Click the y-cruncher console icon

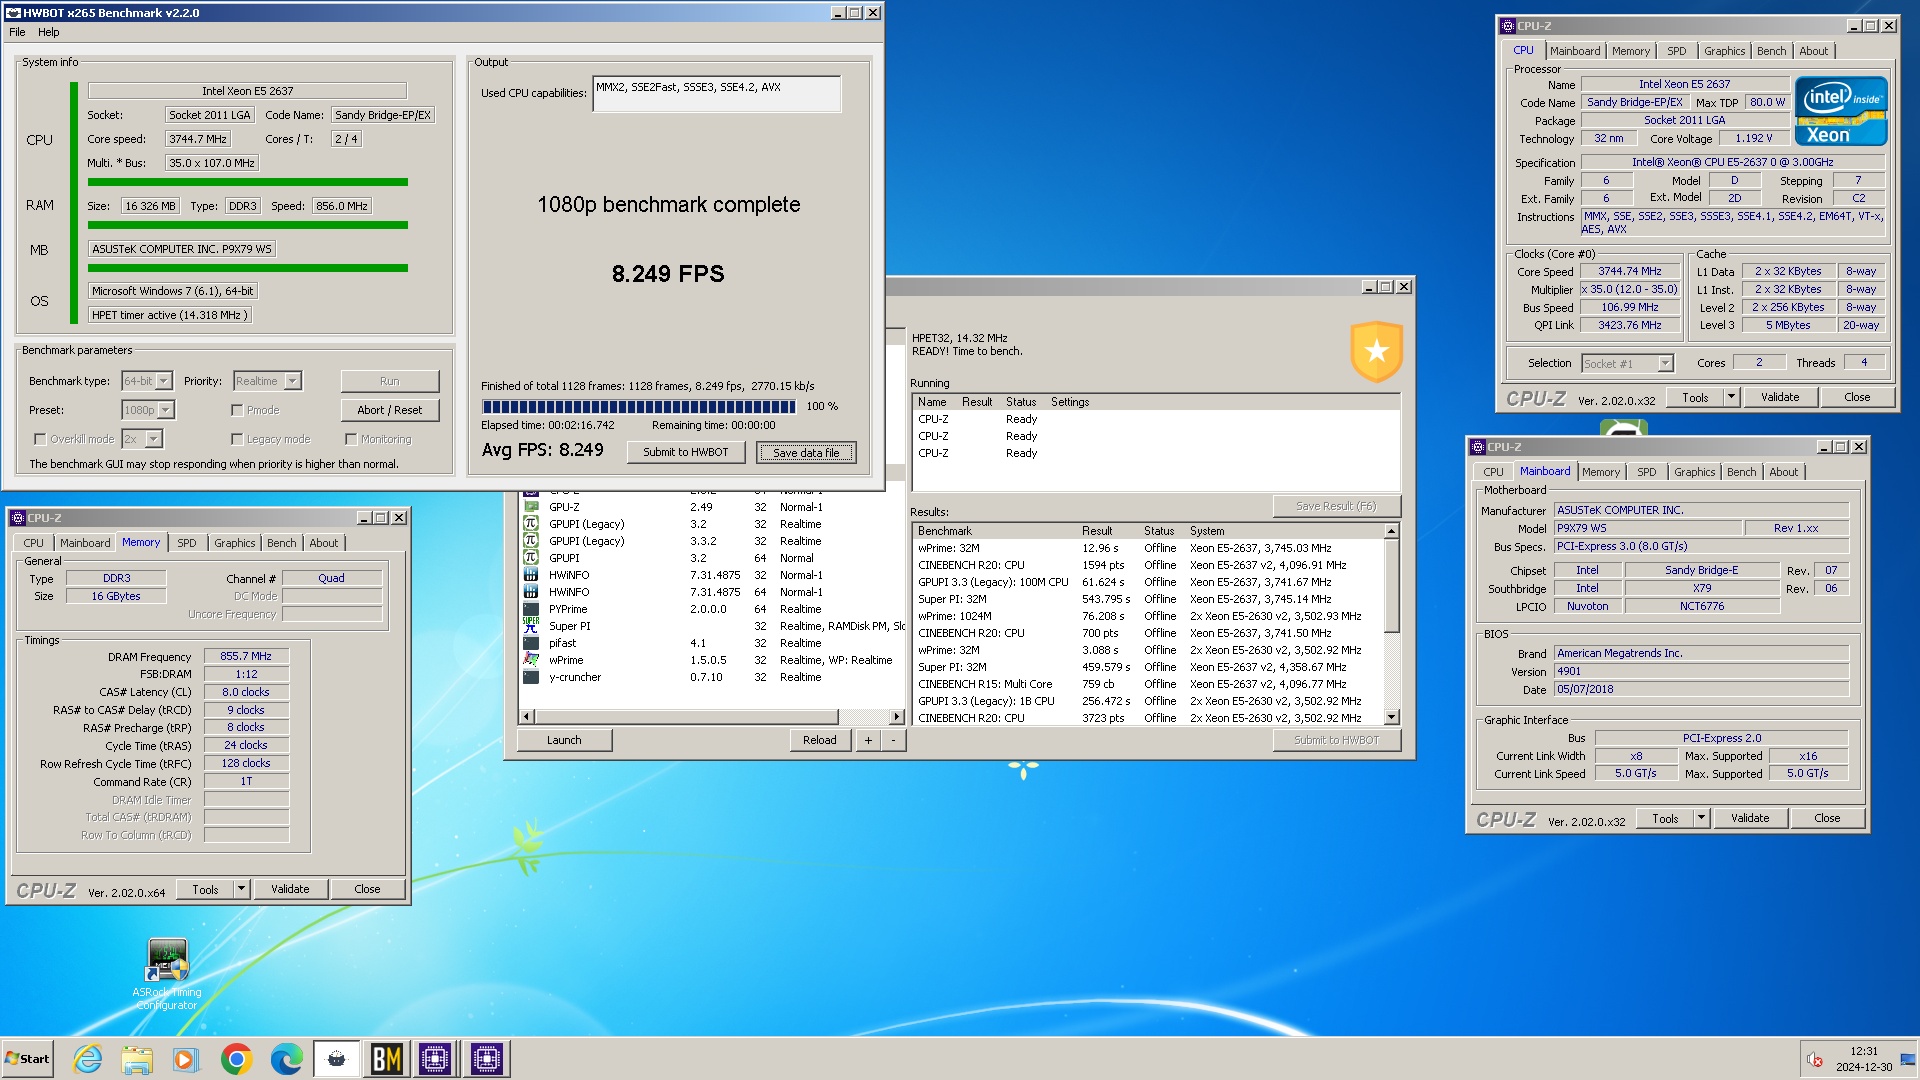pyautogui.click(x=531, y=677)
